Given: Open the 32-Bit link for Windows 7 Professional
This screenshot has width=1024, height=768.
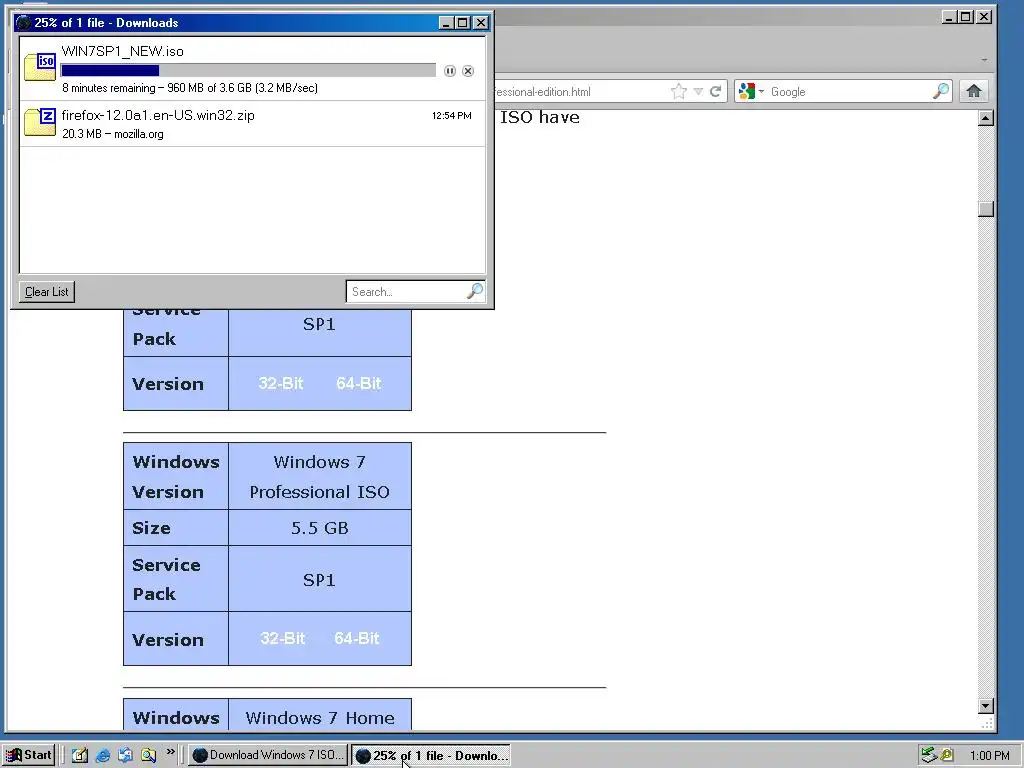Looking at the screenshot, I should pos(282,638).
